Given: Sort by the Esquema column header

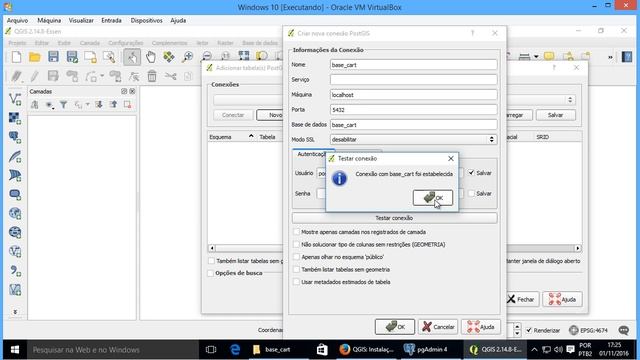Looking at the screenshot, I should [x=231, y=137].
